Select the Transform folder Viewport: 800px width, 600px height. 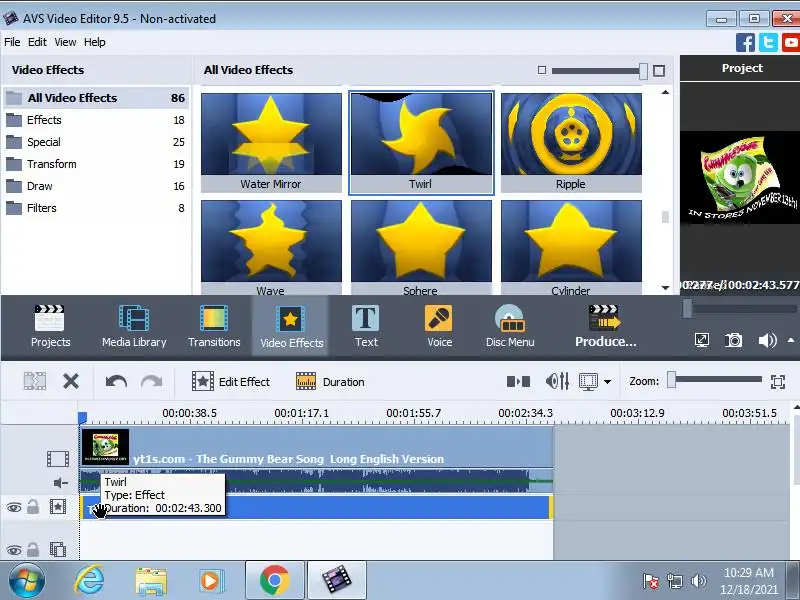pos(96,164)
